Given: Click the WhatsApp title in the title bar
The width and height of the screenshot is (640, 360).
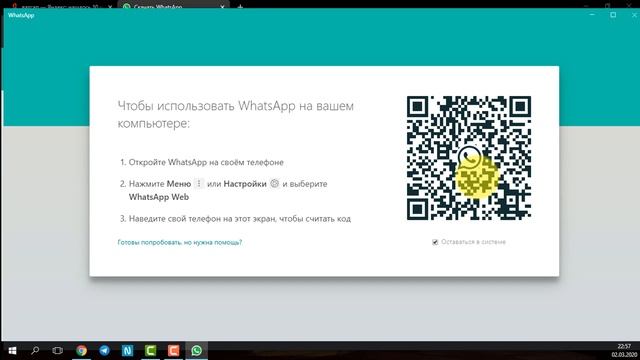Looking at the screenshot, I should (x=21, y=16).
